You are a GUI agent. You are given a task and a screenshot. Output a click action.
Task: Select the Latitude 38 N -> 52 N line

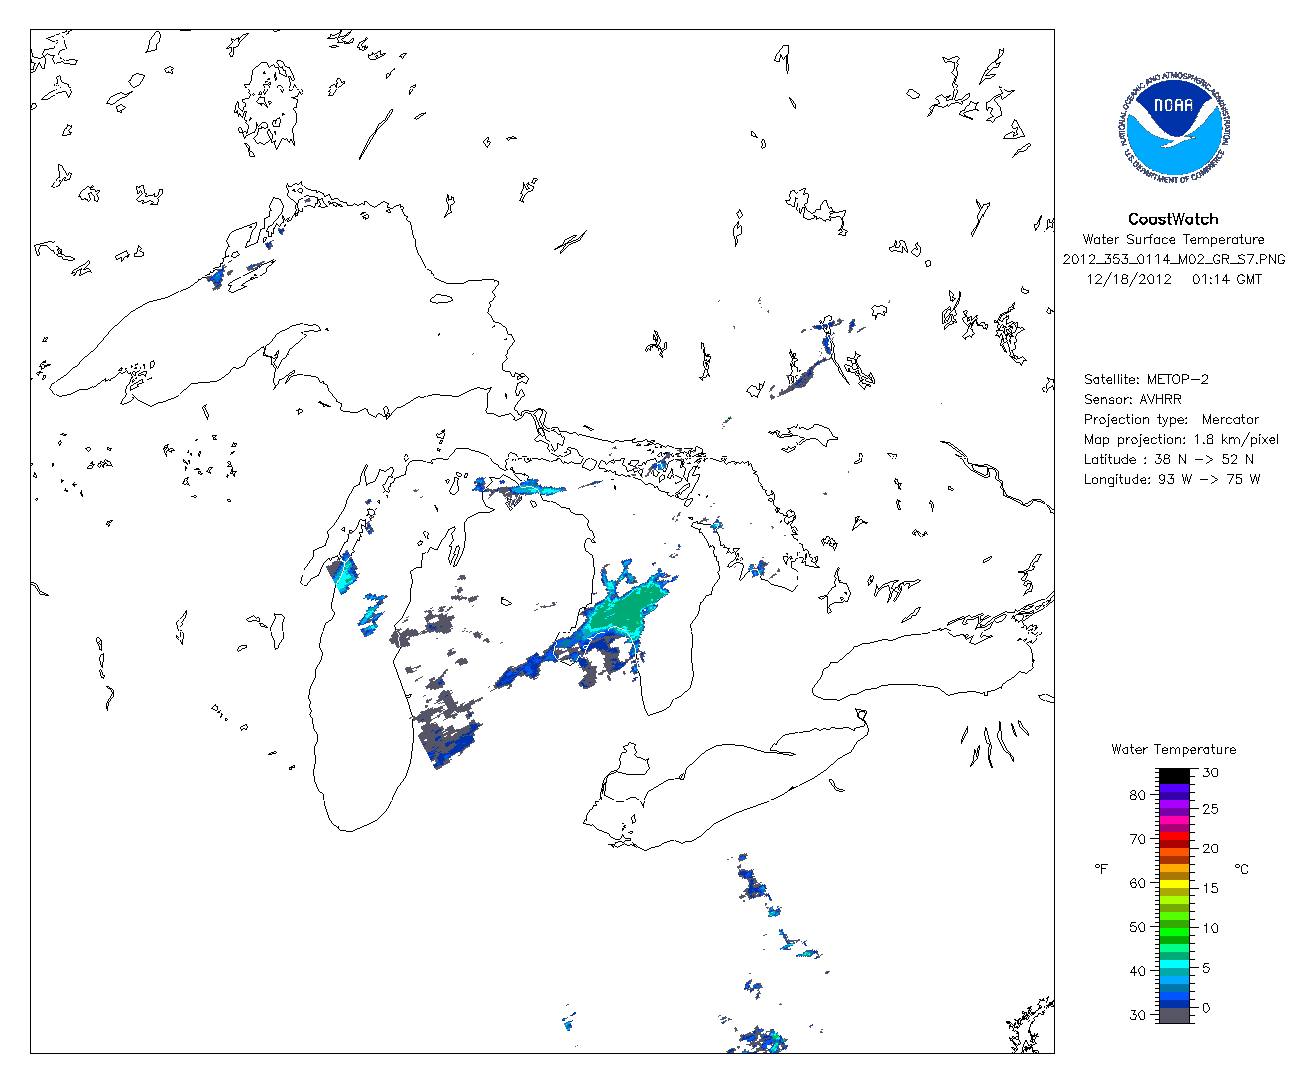click(x=1168, y=460)
